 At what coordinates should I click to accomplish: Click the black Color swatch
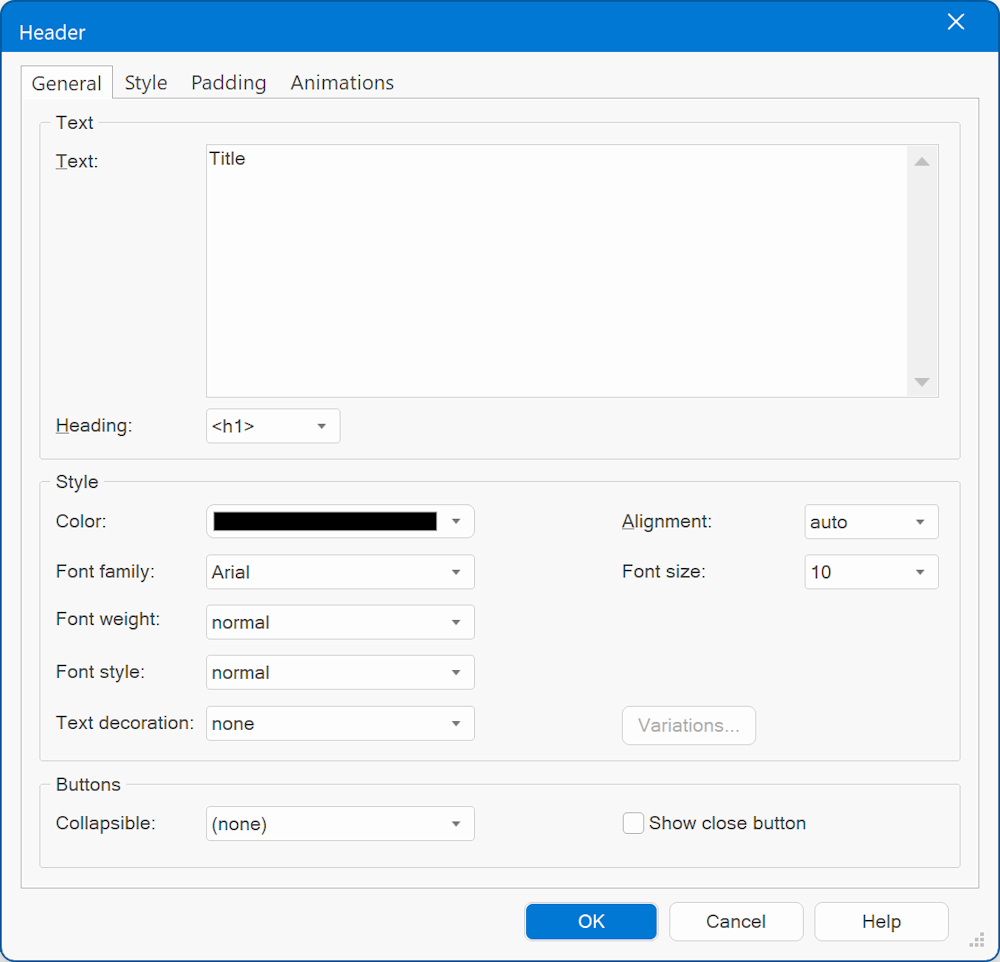pos(325,521)
